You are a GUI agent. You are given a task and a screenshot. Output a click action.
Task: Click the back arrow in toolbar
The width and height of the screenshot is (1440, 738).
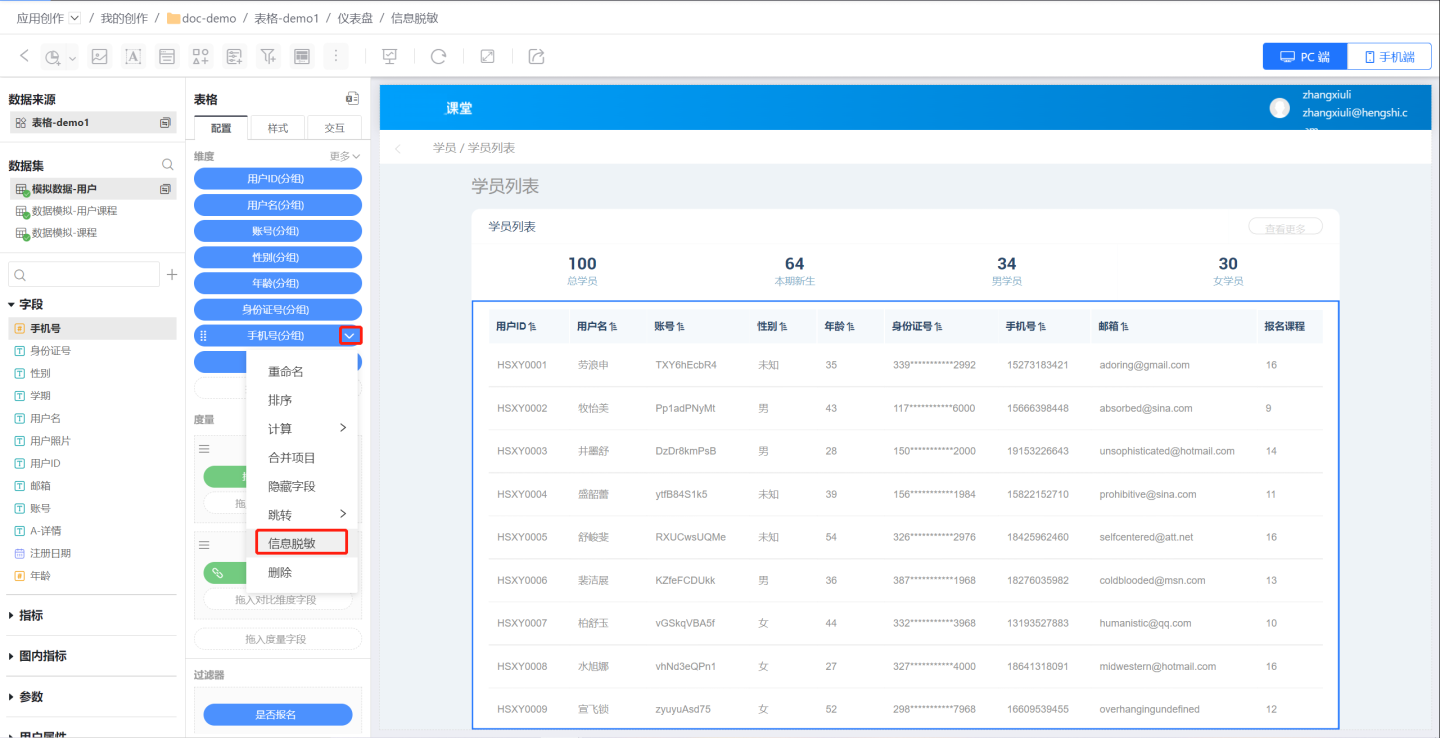point(24,56)
